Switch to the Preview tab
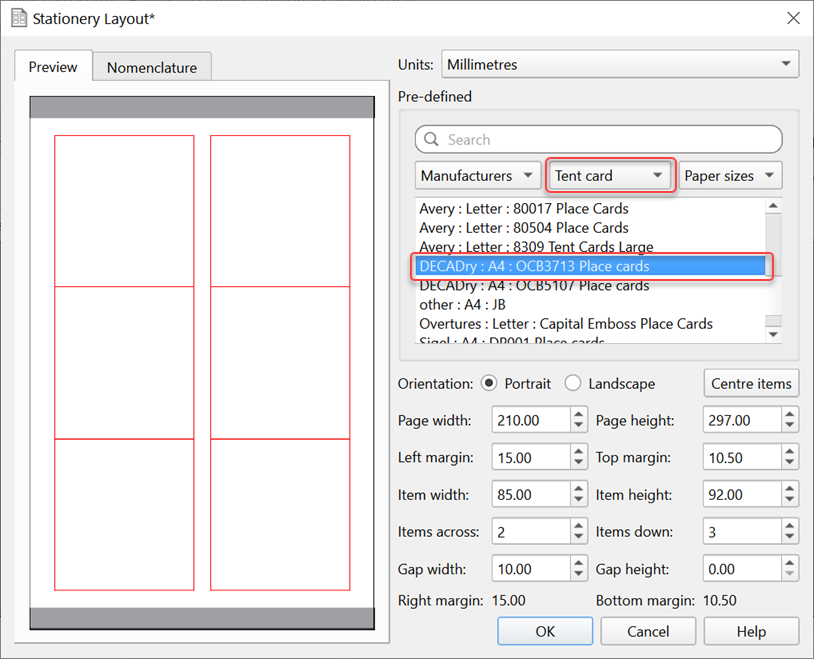The height and width of the screenshot is (659, 814). coord(53,67)
